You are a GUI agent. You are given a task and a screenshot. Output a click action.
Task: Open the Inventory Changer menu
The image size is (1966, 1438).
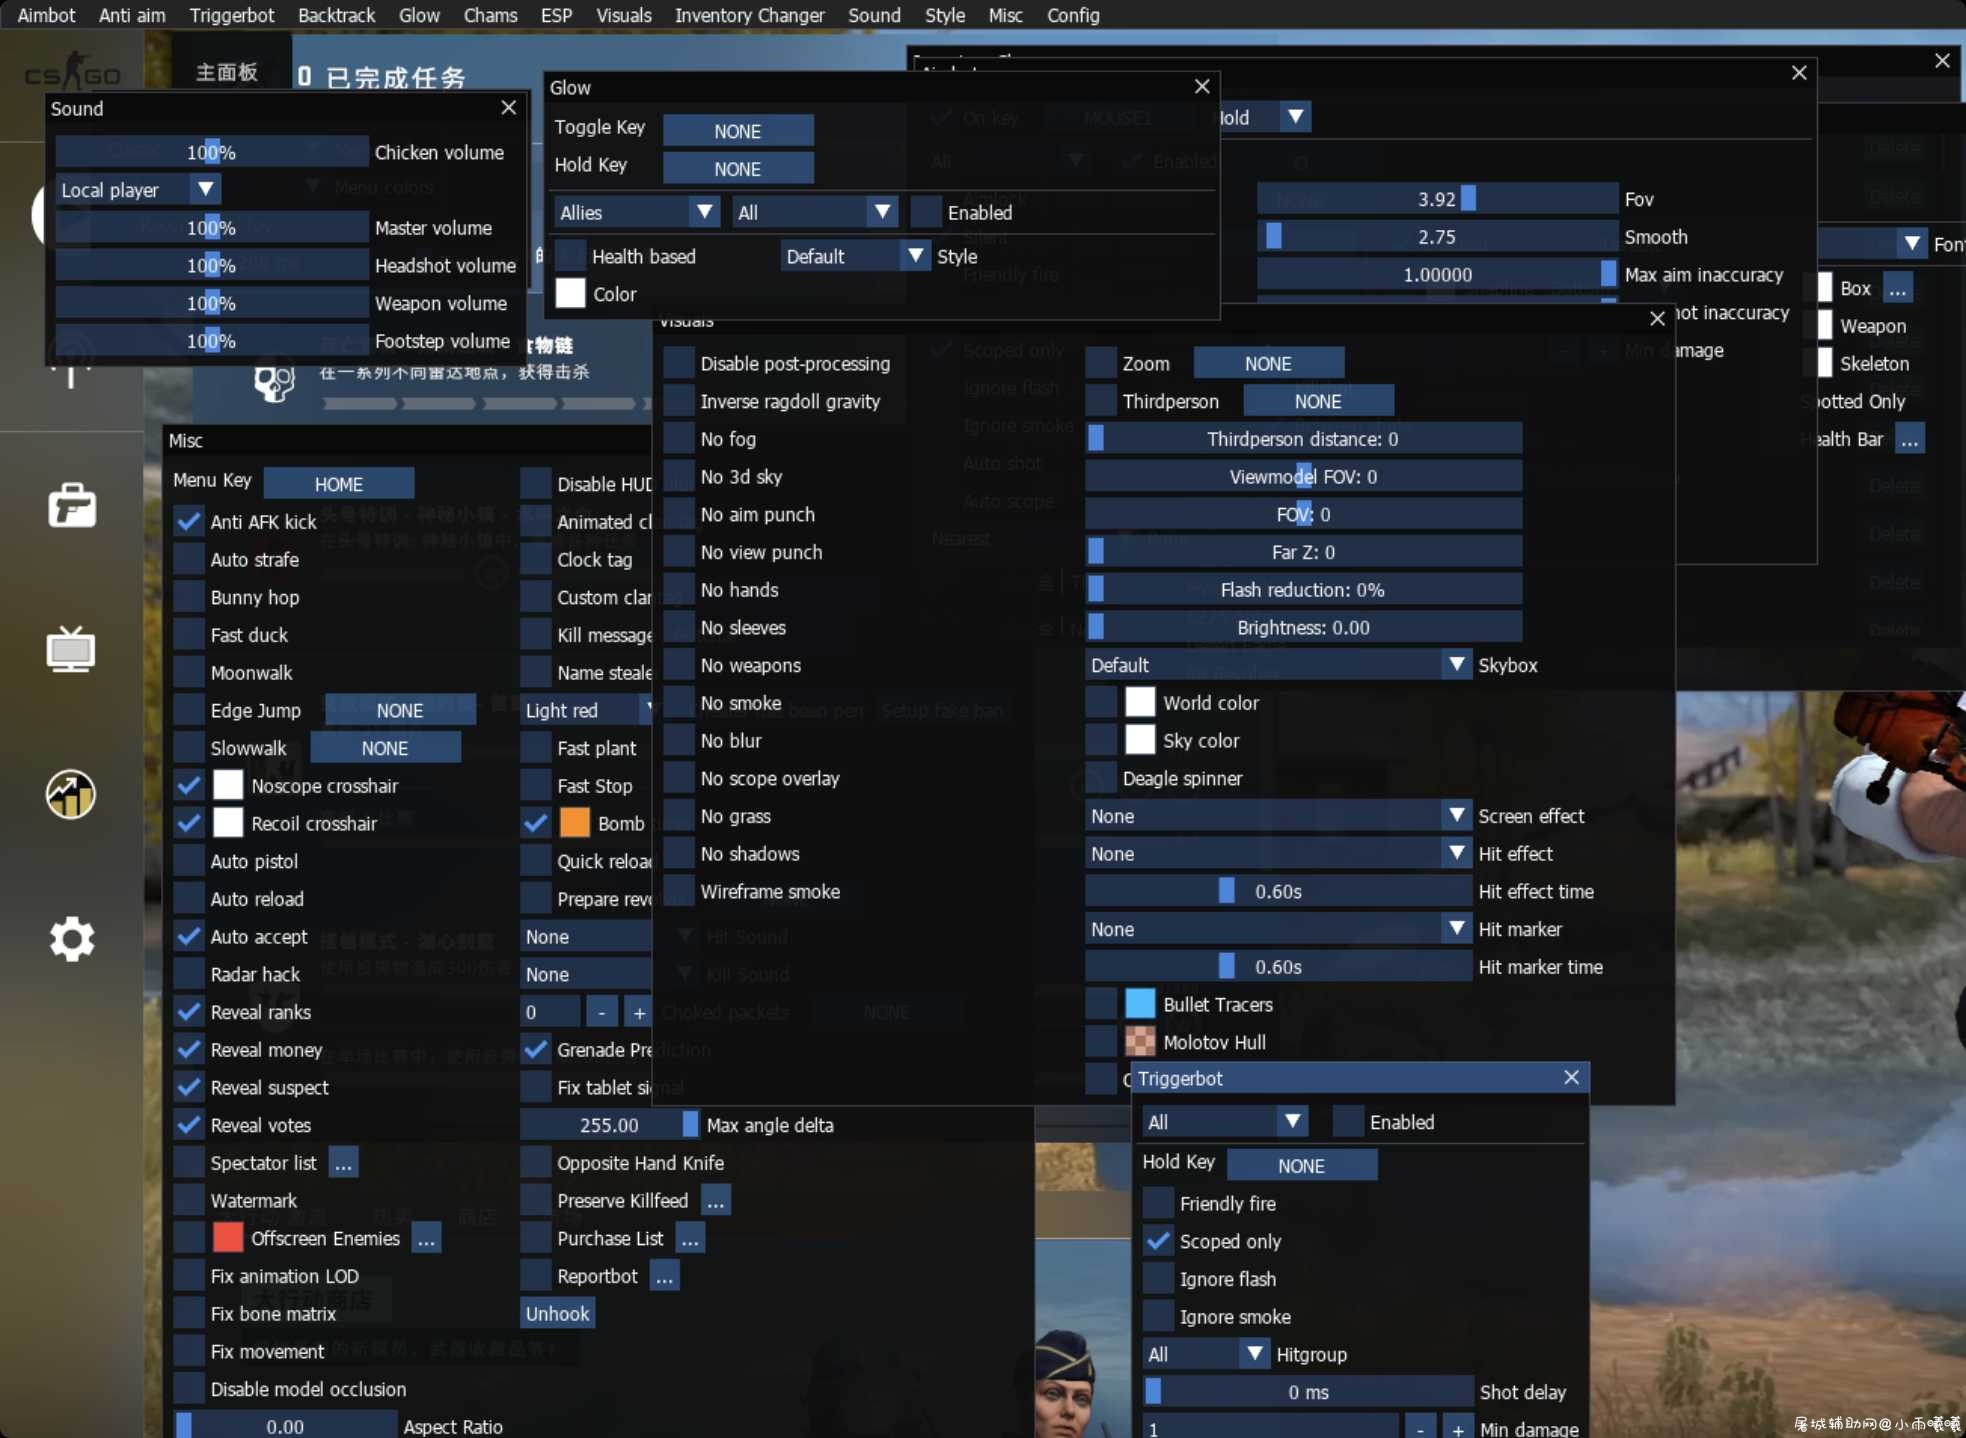[749, 15]
